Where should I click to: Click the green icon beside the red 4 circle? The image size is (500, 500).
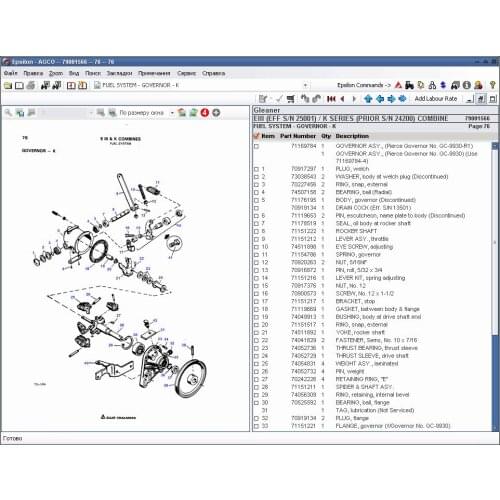[x=193, y=113]
